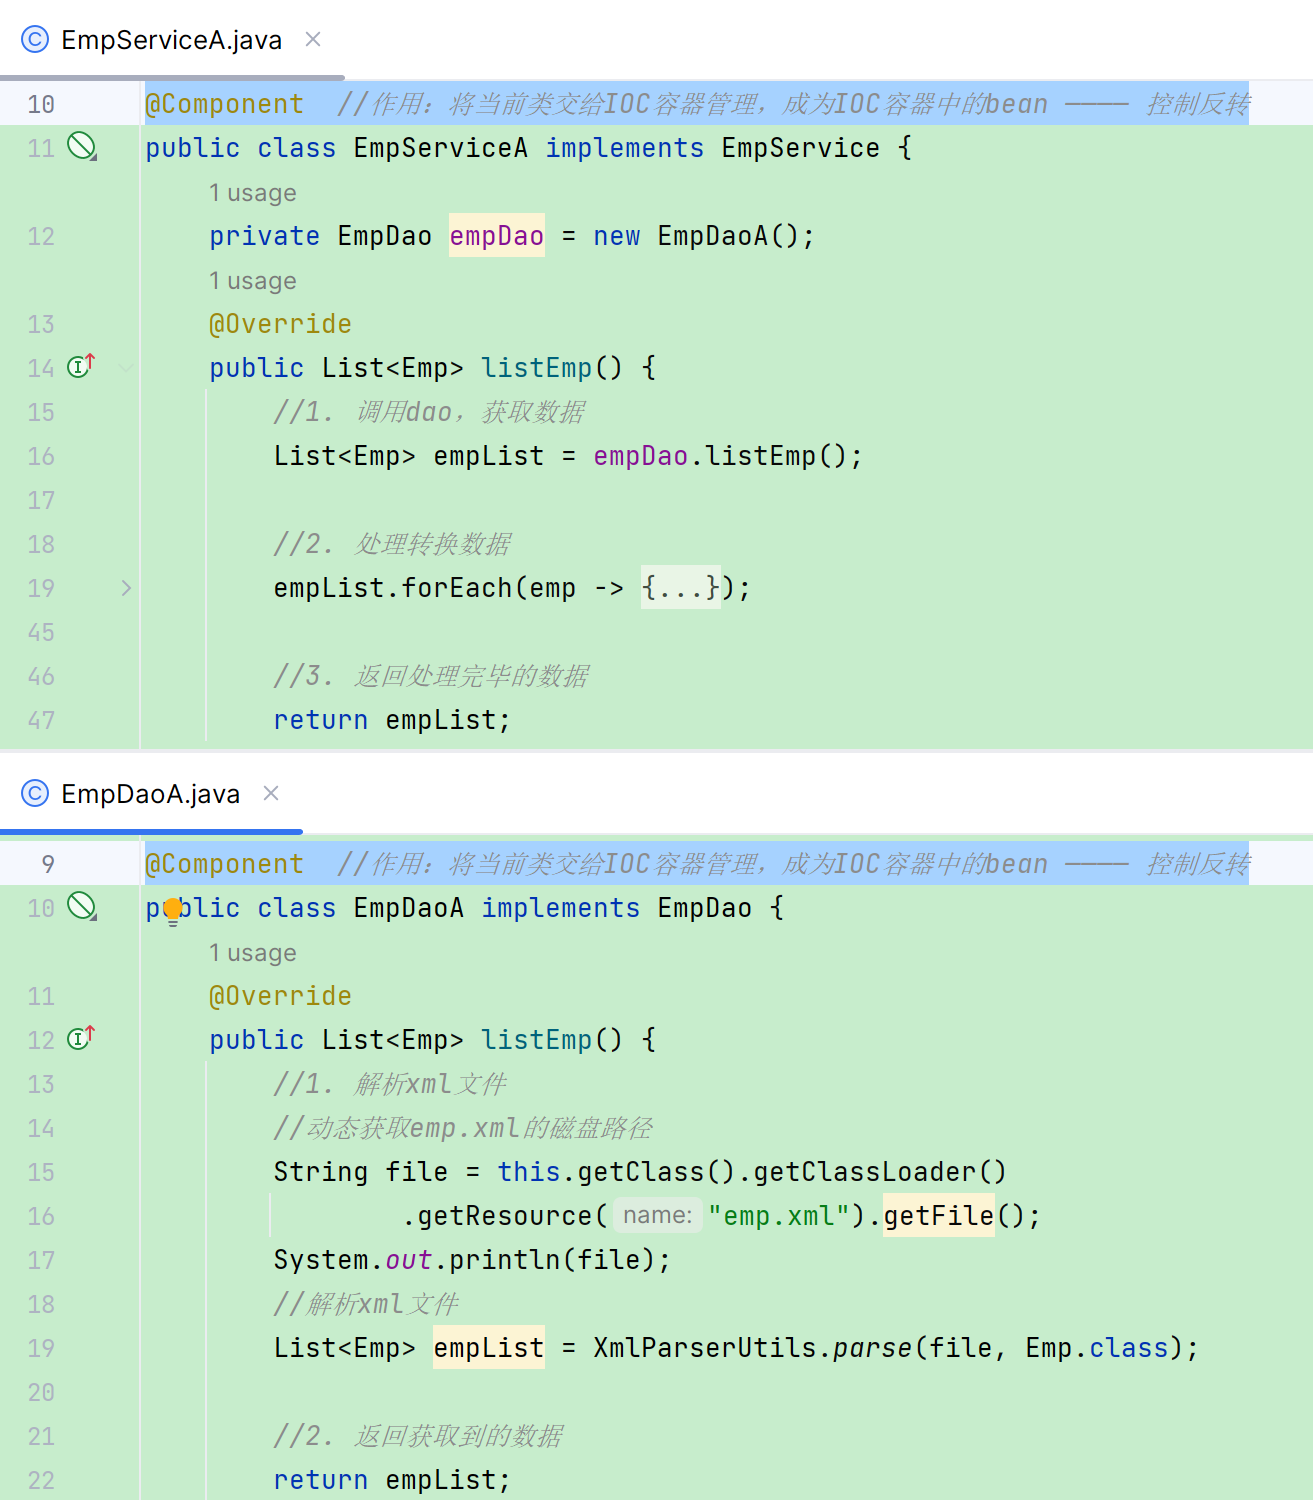Select the EmpDaoA.java tab
Viewport: 1313px width, 1500px height.
[x=150, y=794]
